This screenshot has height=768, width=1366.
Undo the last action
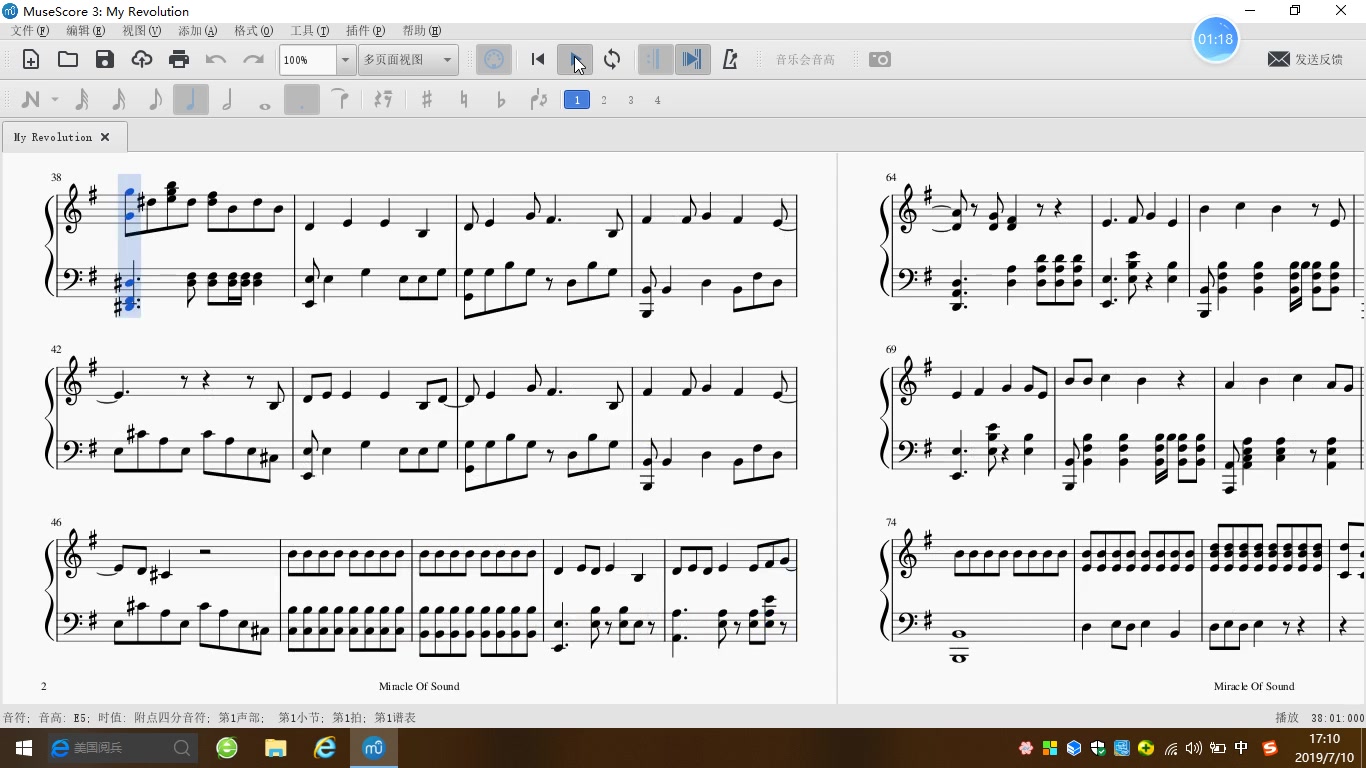click(216, 60)
